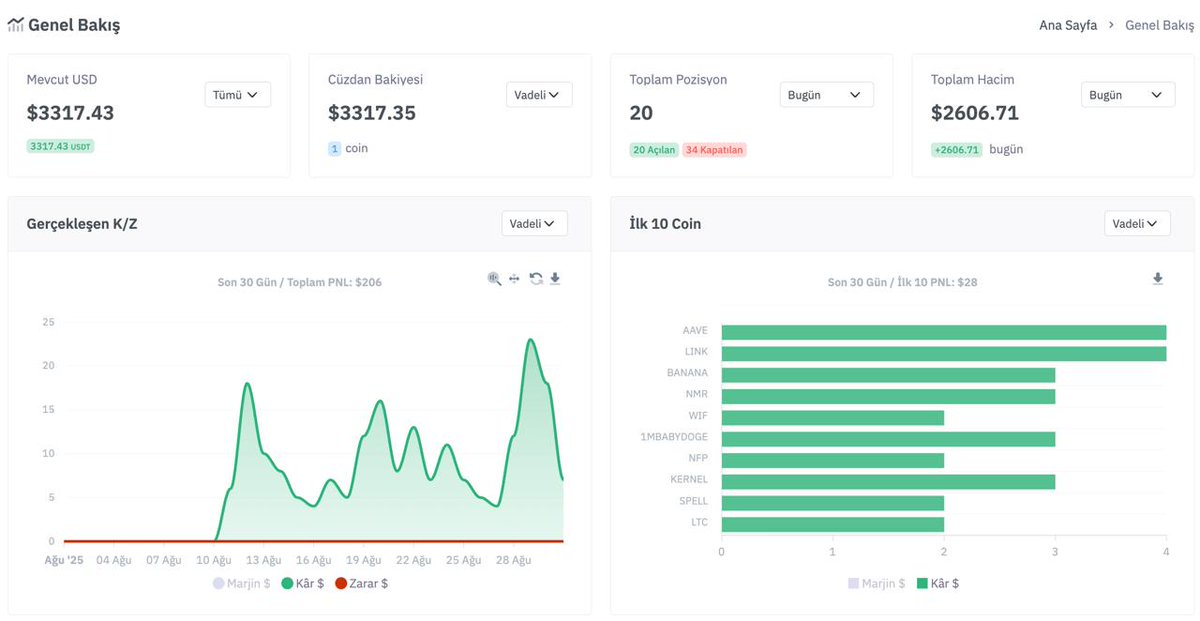Open the Bugün dropdown in Toplam Hacim card

1128,95
